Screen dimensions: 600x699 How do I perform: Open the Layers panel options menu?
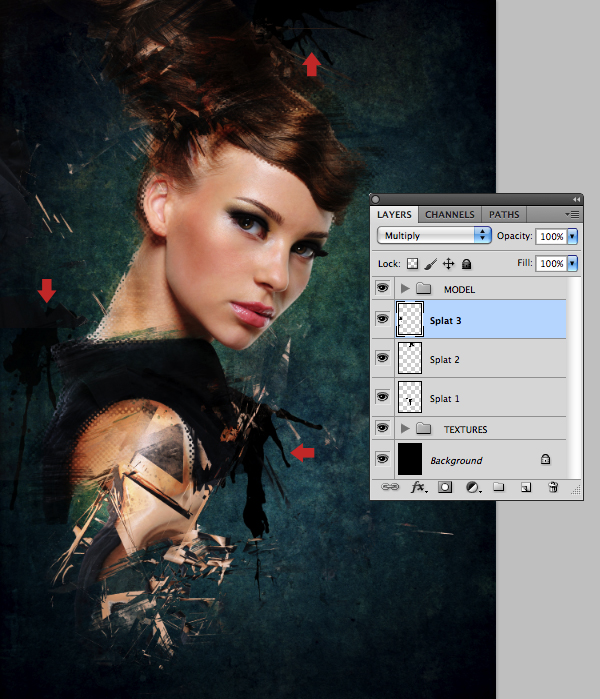[x=572, y=214]
